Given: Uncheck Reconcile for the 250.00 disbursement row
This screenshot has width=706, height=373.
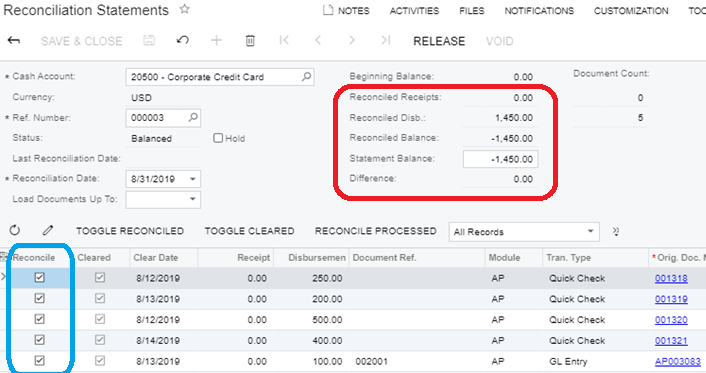Looking at the screenshot, I should [40, 277].
